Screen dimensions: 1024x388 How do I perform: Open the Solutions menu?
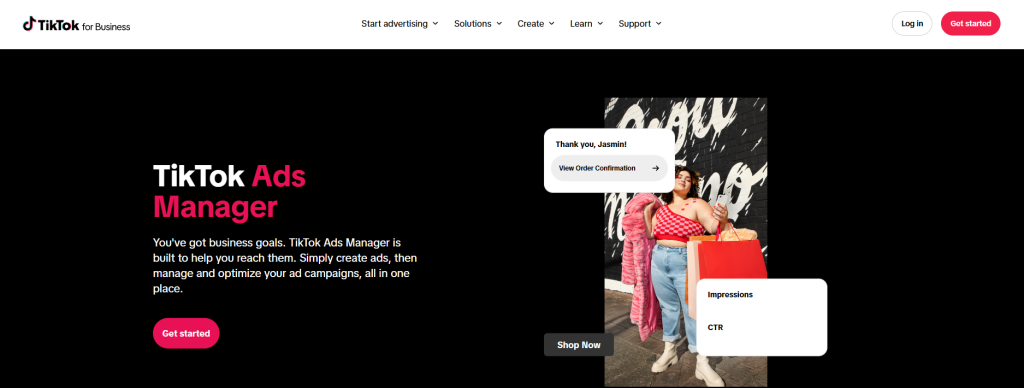[478, 24]
